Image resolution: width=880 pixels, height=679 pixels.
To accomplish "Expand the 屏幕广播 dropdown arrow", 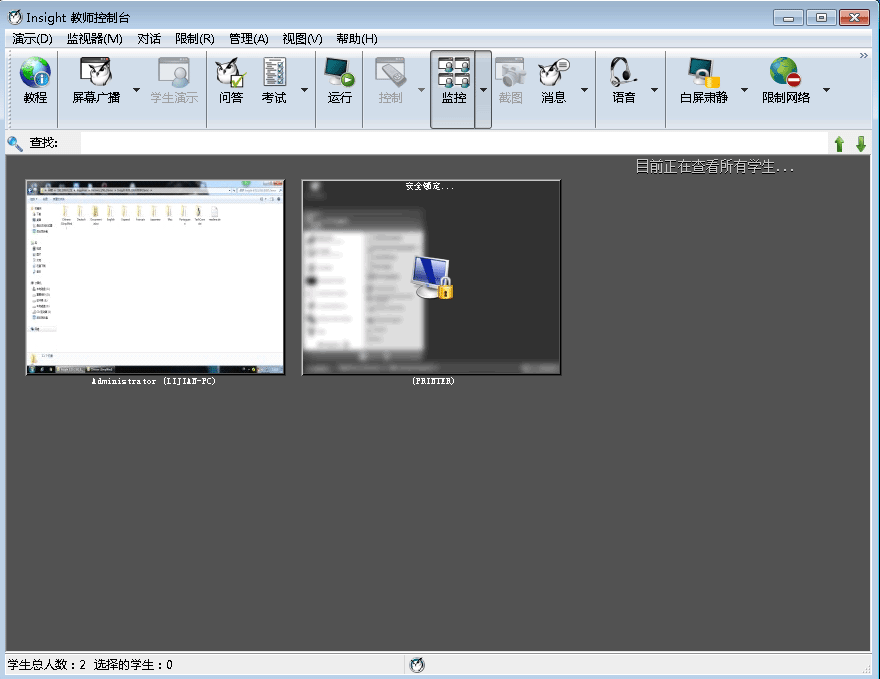I will [136, 90].
